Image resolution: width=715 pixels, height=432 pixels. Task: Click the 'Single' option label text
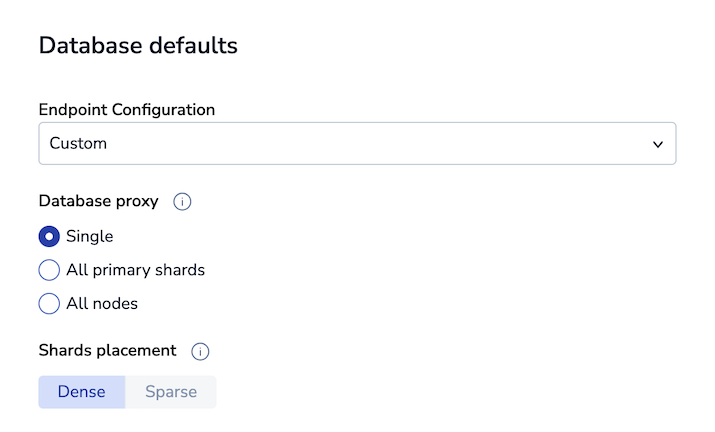pos(90,237)
